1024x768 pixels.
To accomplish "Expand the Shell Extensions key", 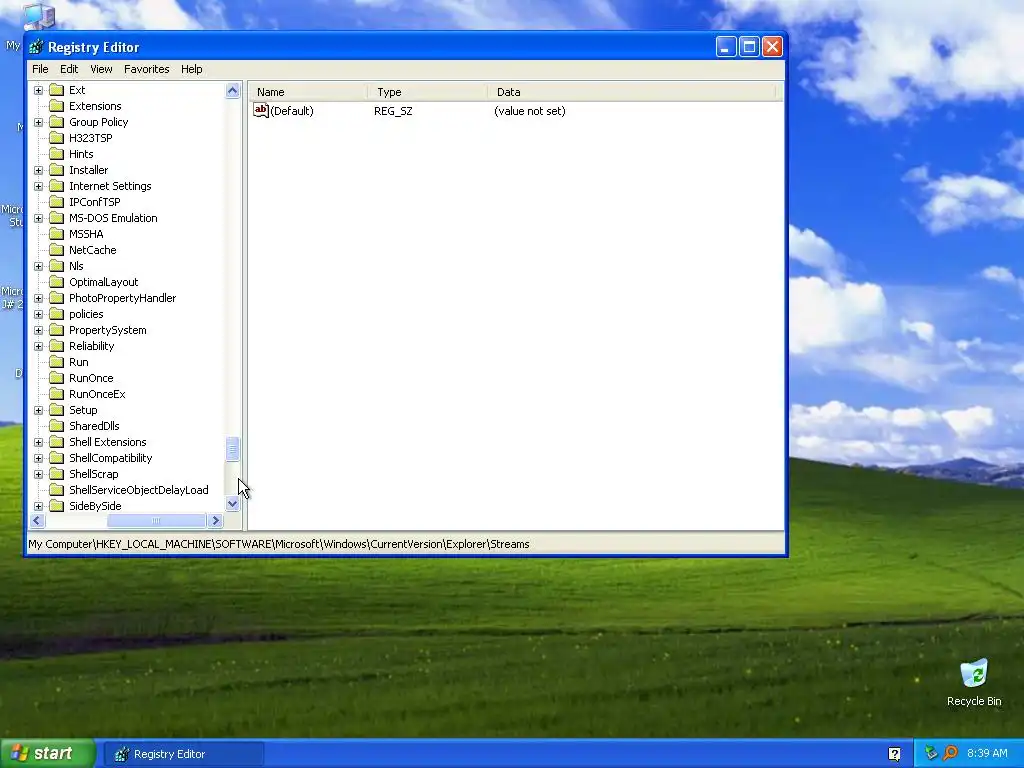I will [39, 442].
